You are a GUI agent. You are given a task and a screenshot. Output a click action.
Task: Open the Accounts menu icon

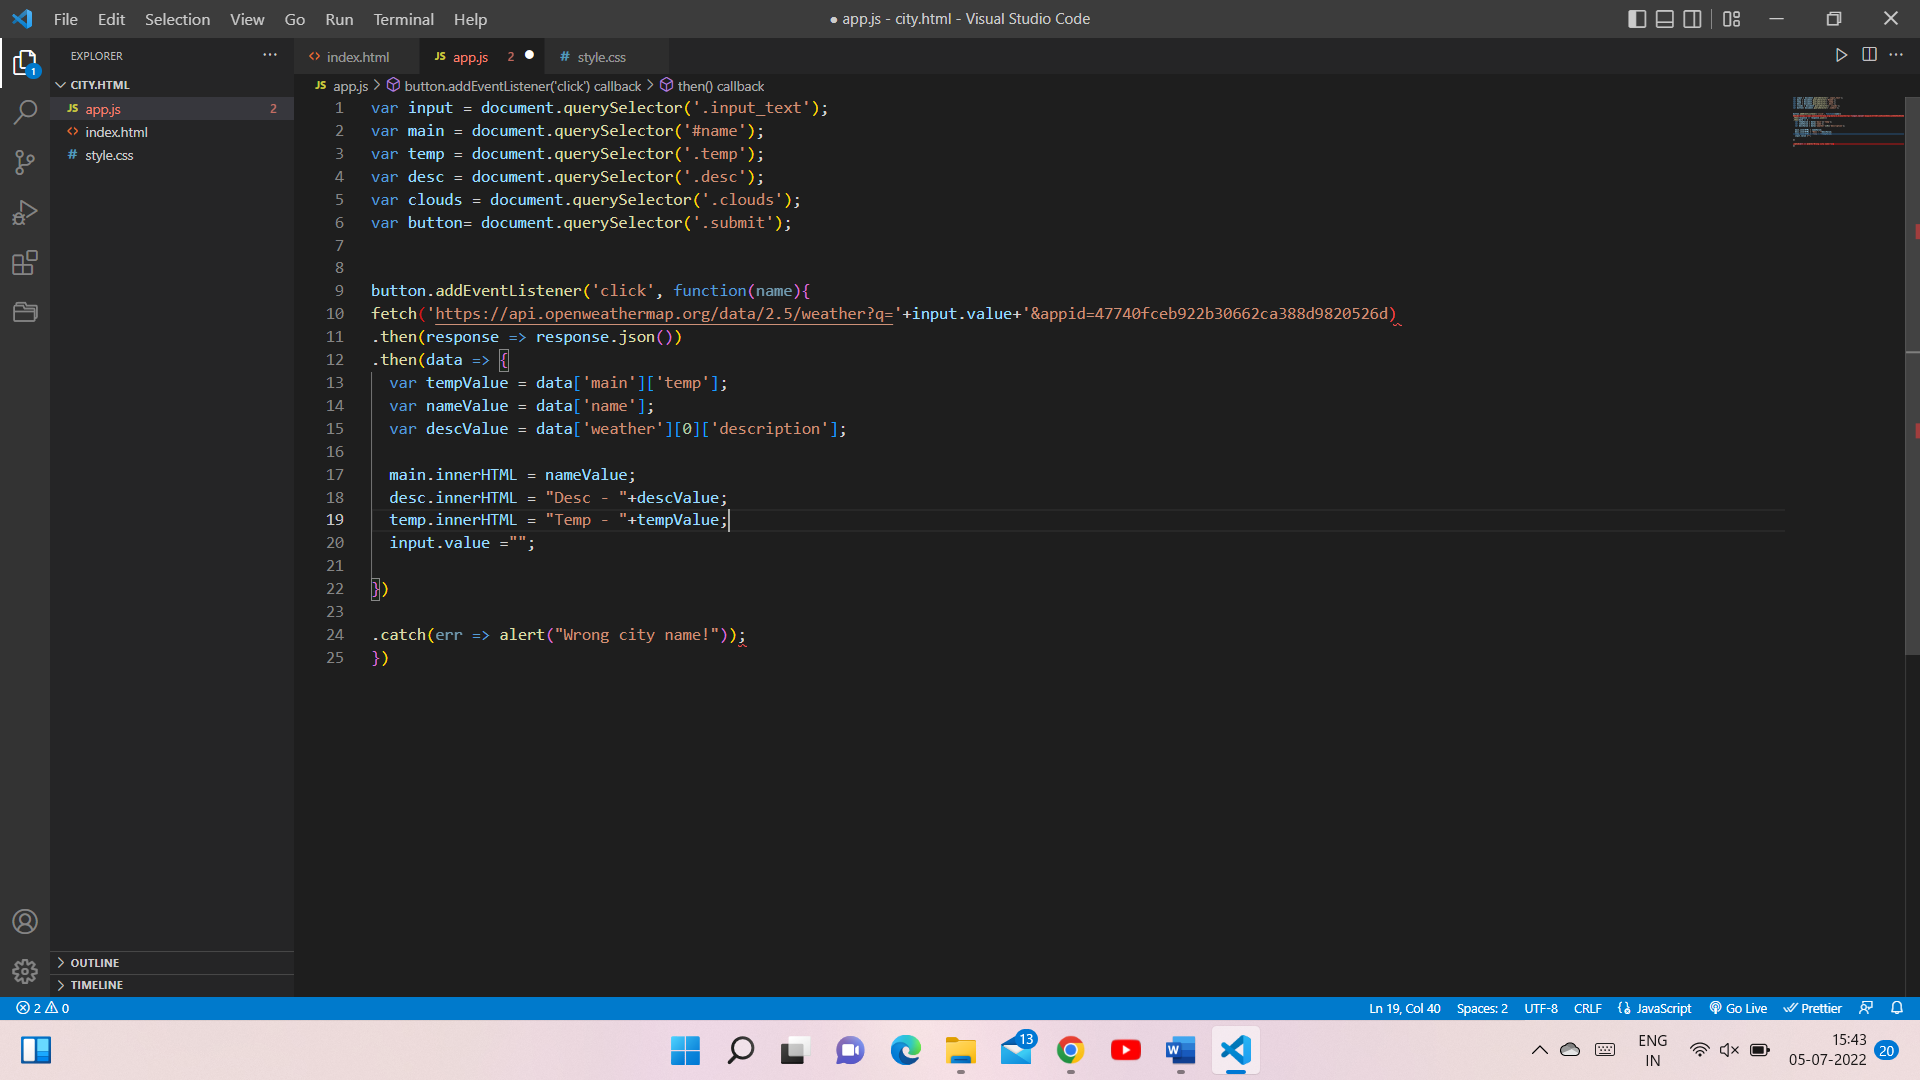click(x=25, y=921)
